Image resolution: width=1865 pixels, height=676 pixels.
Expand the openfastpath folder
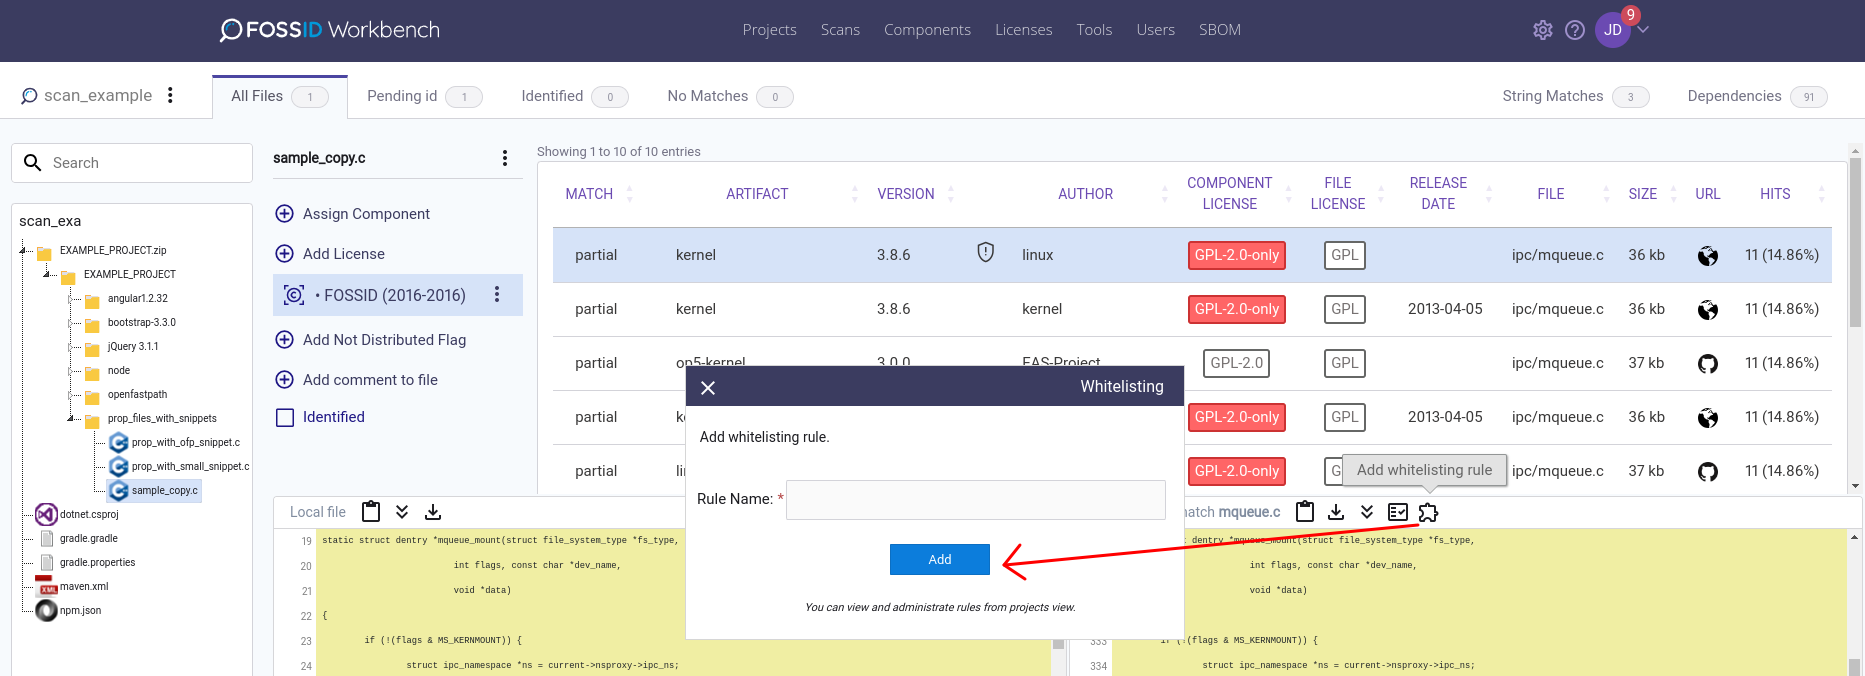click(x=71, y=394)
